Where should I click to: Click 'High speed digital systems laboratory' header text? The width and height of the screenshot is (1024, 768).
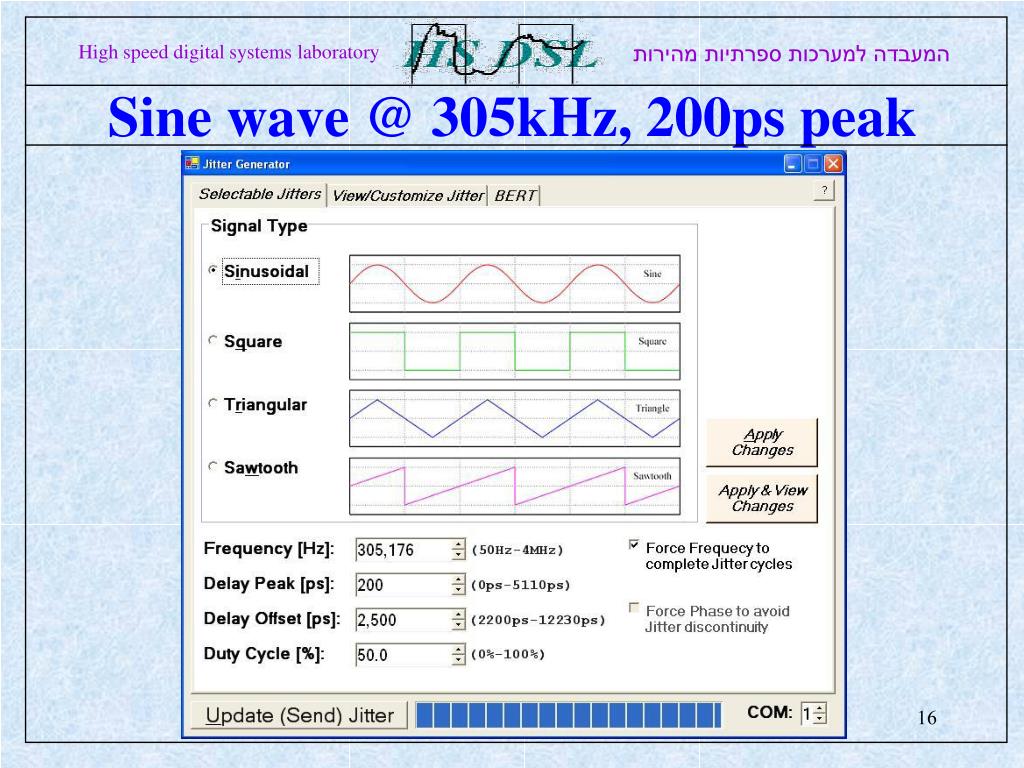[x=229, y=52]
